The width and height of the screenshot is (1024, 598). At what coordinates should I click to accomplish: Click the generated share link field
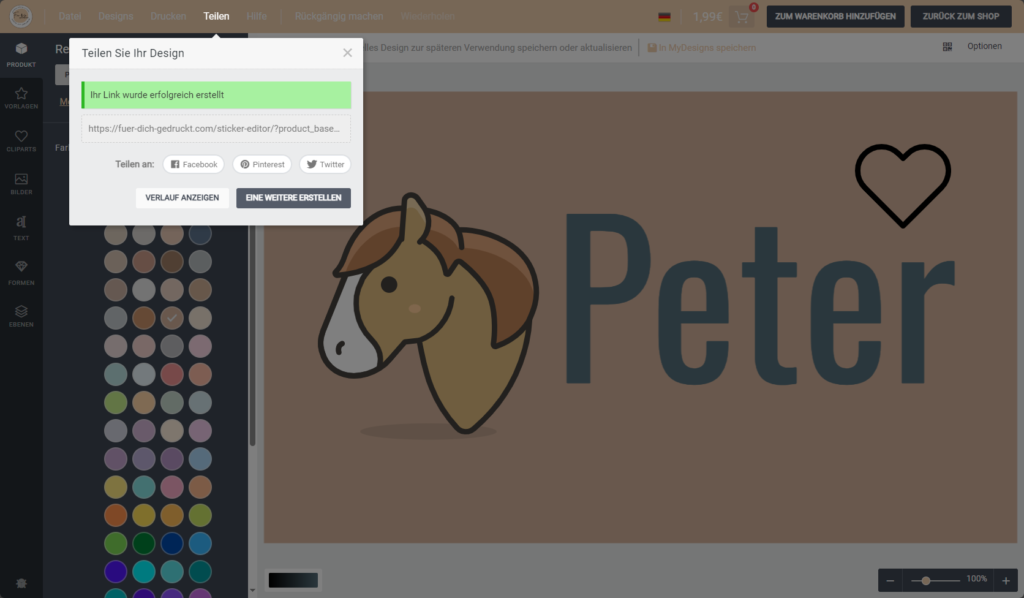[x=216, y=129]
